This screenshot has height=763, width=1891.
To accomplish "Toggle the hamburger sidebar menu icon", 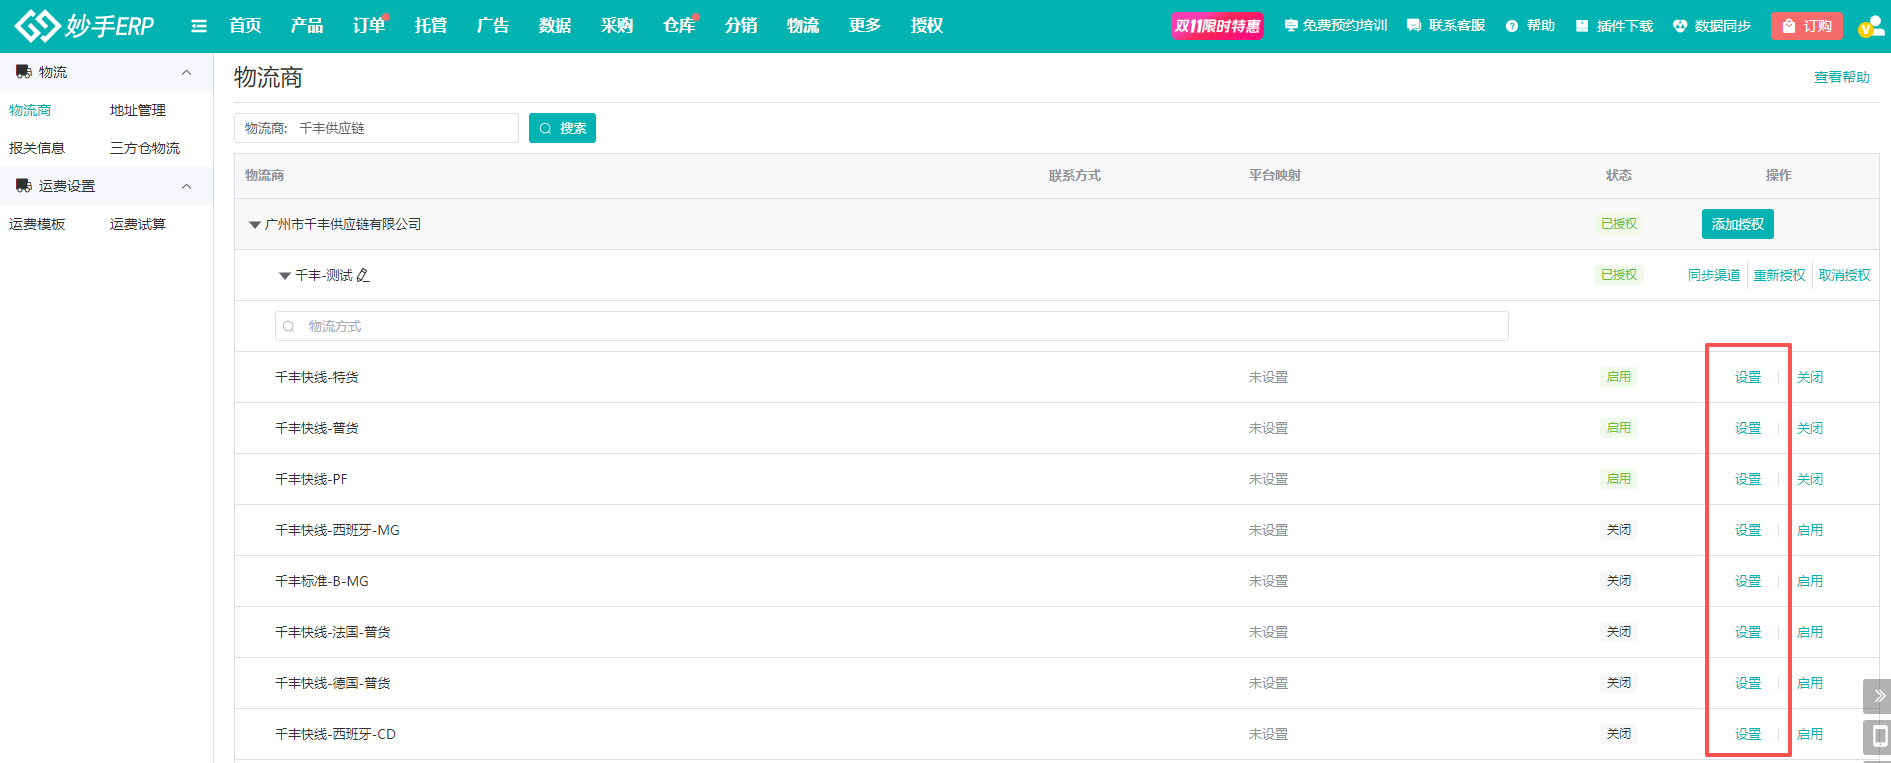I will coord(199,26).
